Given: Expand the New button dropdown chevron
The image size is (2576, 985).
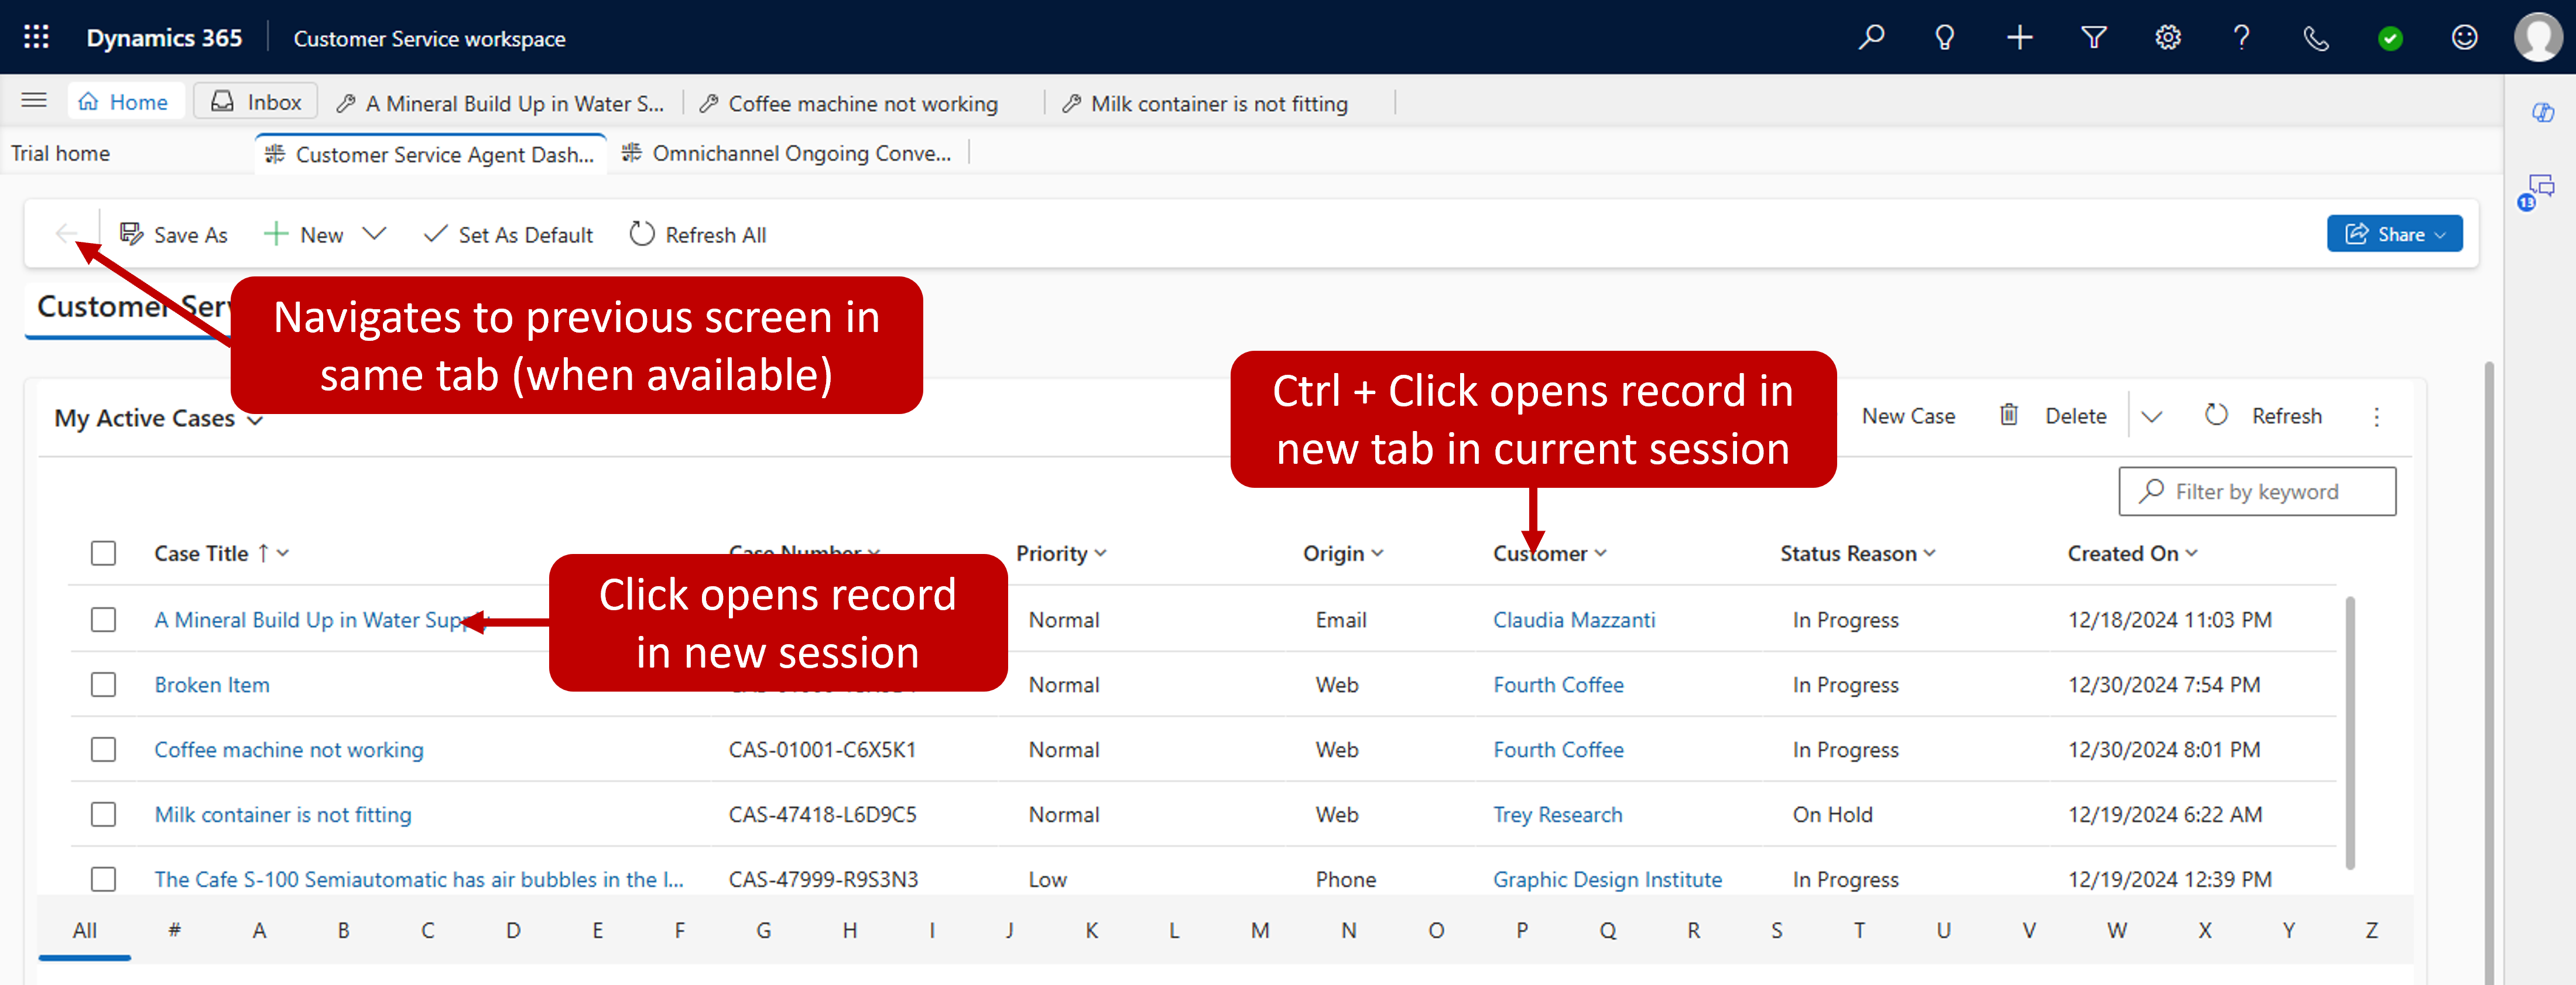Looking at the screenshot, I should pos(374,234).
